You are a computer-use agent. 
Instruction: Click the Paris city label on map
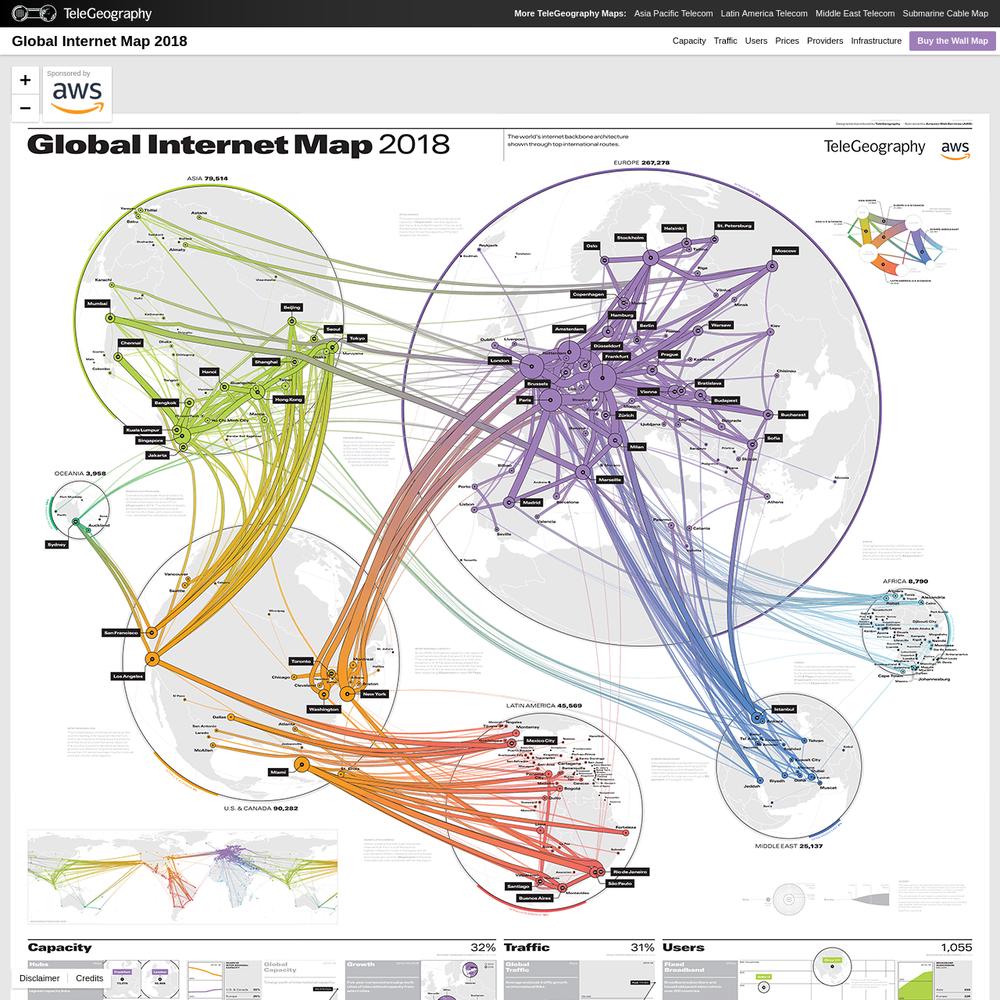[525, 400]
